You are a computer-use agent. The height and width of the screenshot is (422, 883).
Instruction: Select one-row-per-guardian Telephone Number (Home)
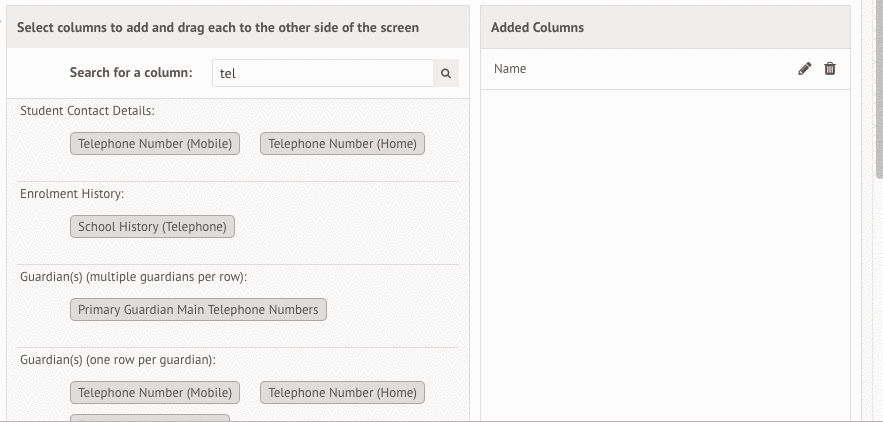click(x=342, y=393)
